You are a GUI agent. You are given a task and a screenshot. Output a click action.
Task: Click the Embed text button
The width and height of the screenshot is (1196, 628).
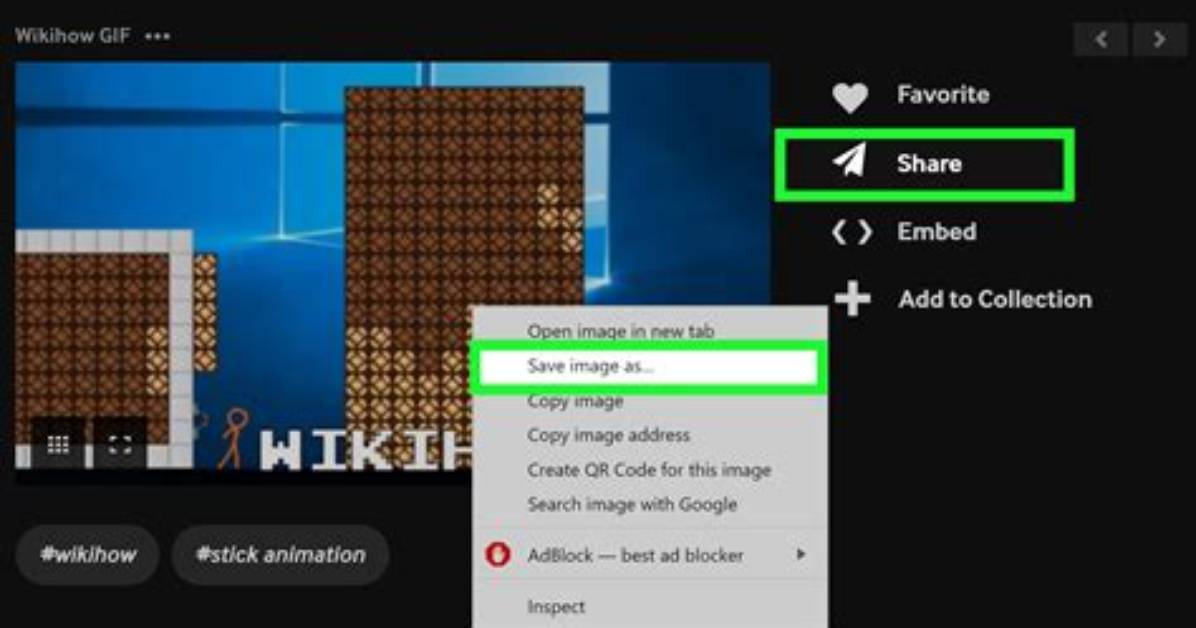[936, 231]
